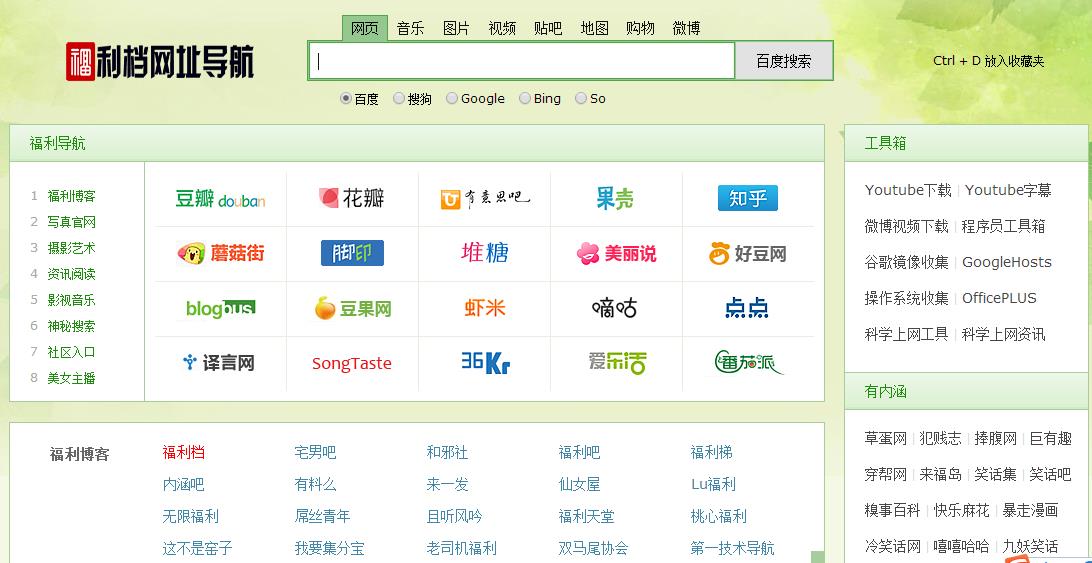The image size is (1092, 563).
Task: Open 资讯阅读 category link
Action: (x=71, y=274)
